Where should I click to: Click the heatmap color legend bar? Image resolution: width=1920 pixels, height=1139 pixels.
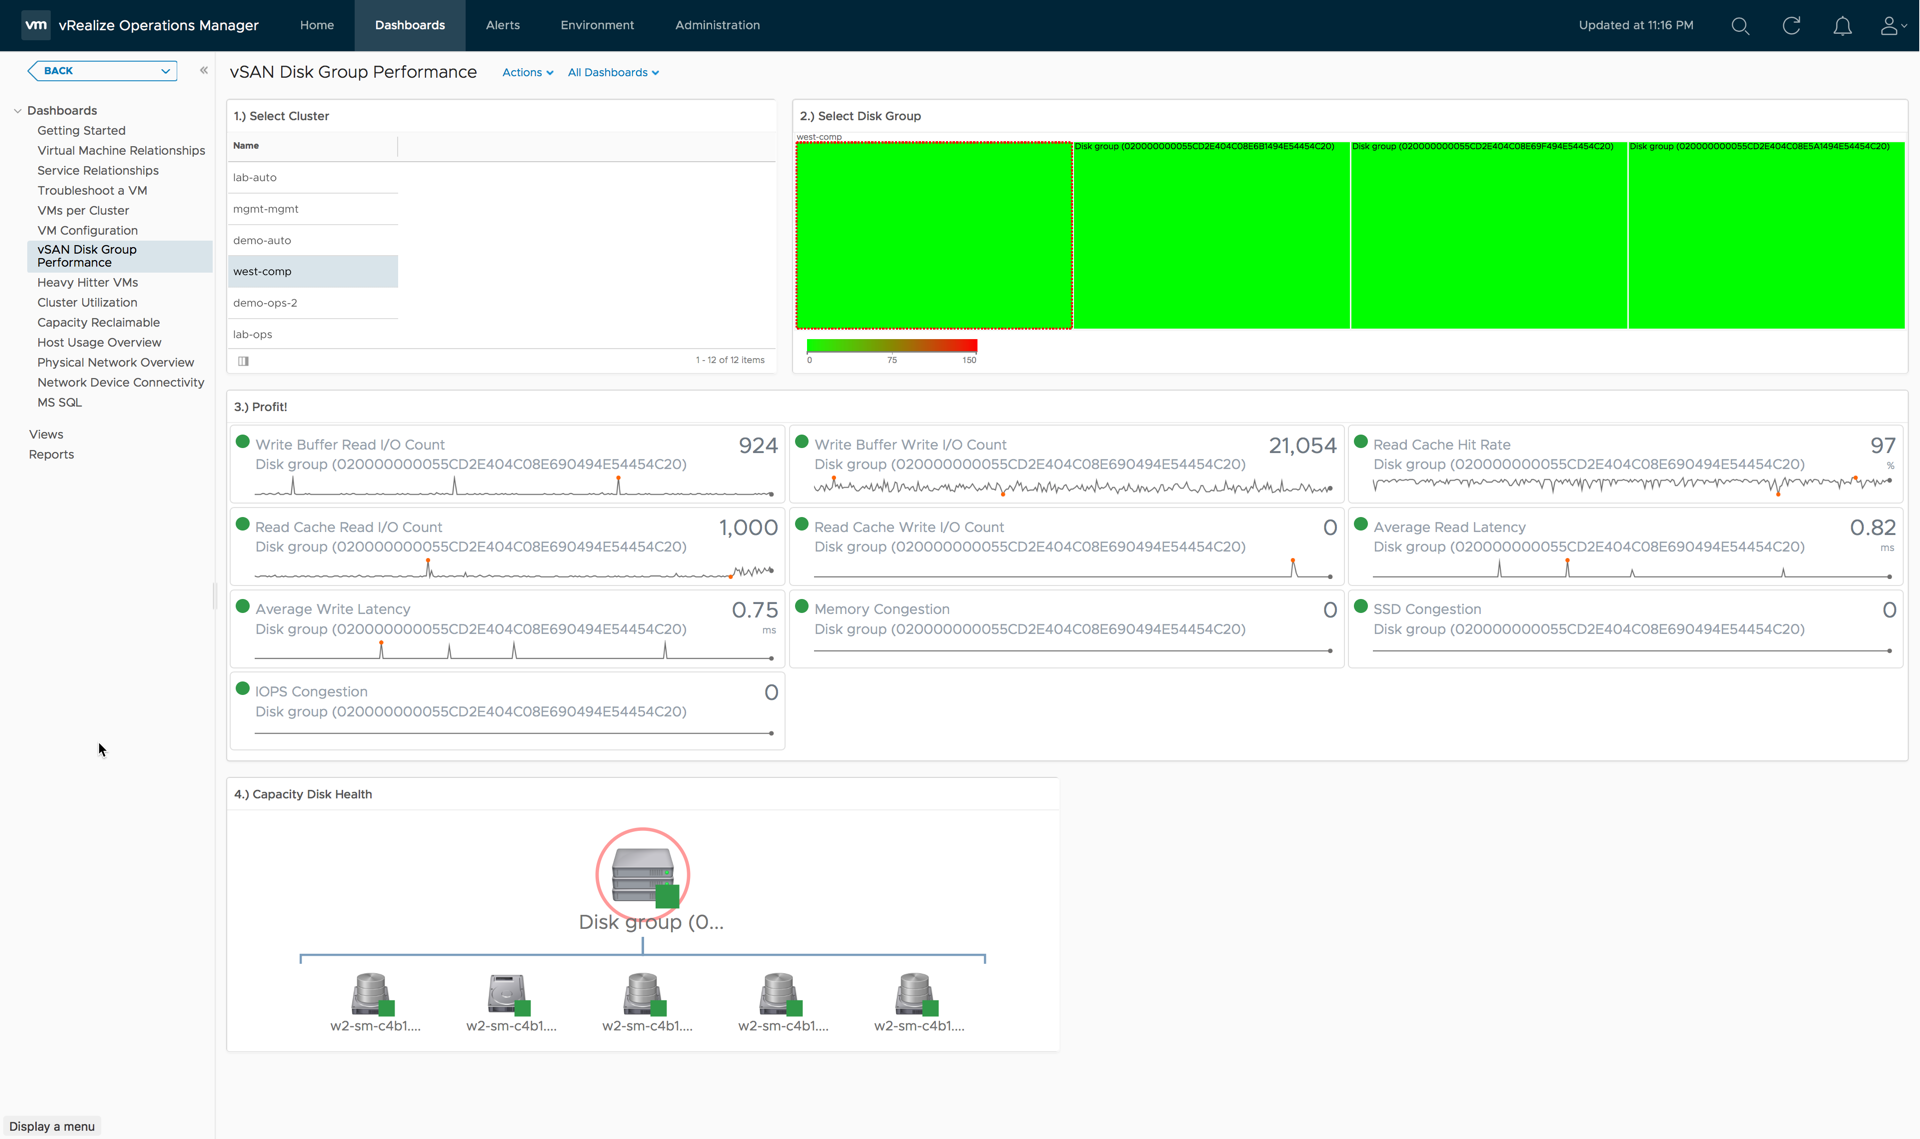click(892, 346)
